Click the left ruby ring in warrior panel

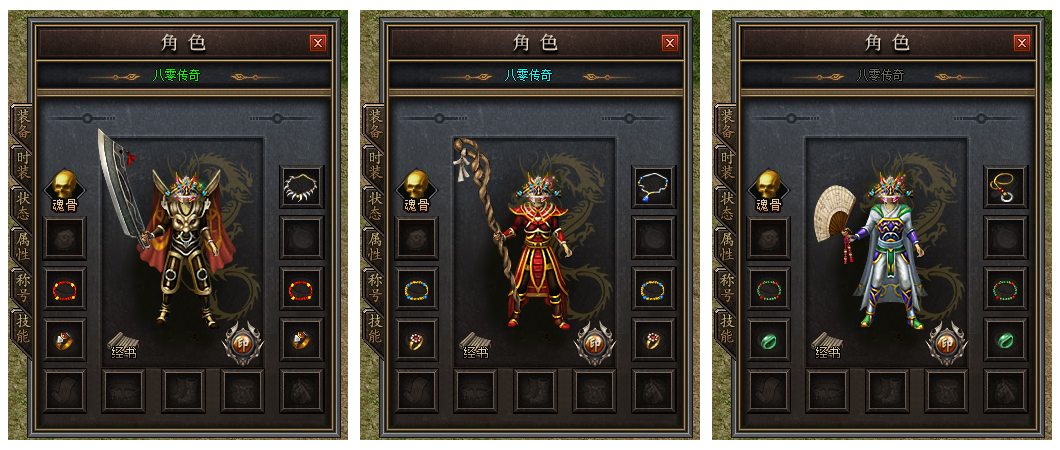[65, 340]
